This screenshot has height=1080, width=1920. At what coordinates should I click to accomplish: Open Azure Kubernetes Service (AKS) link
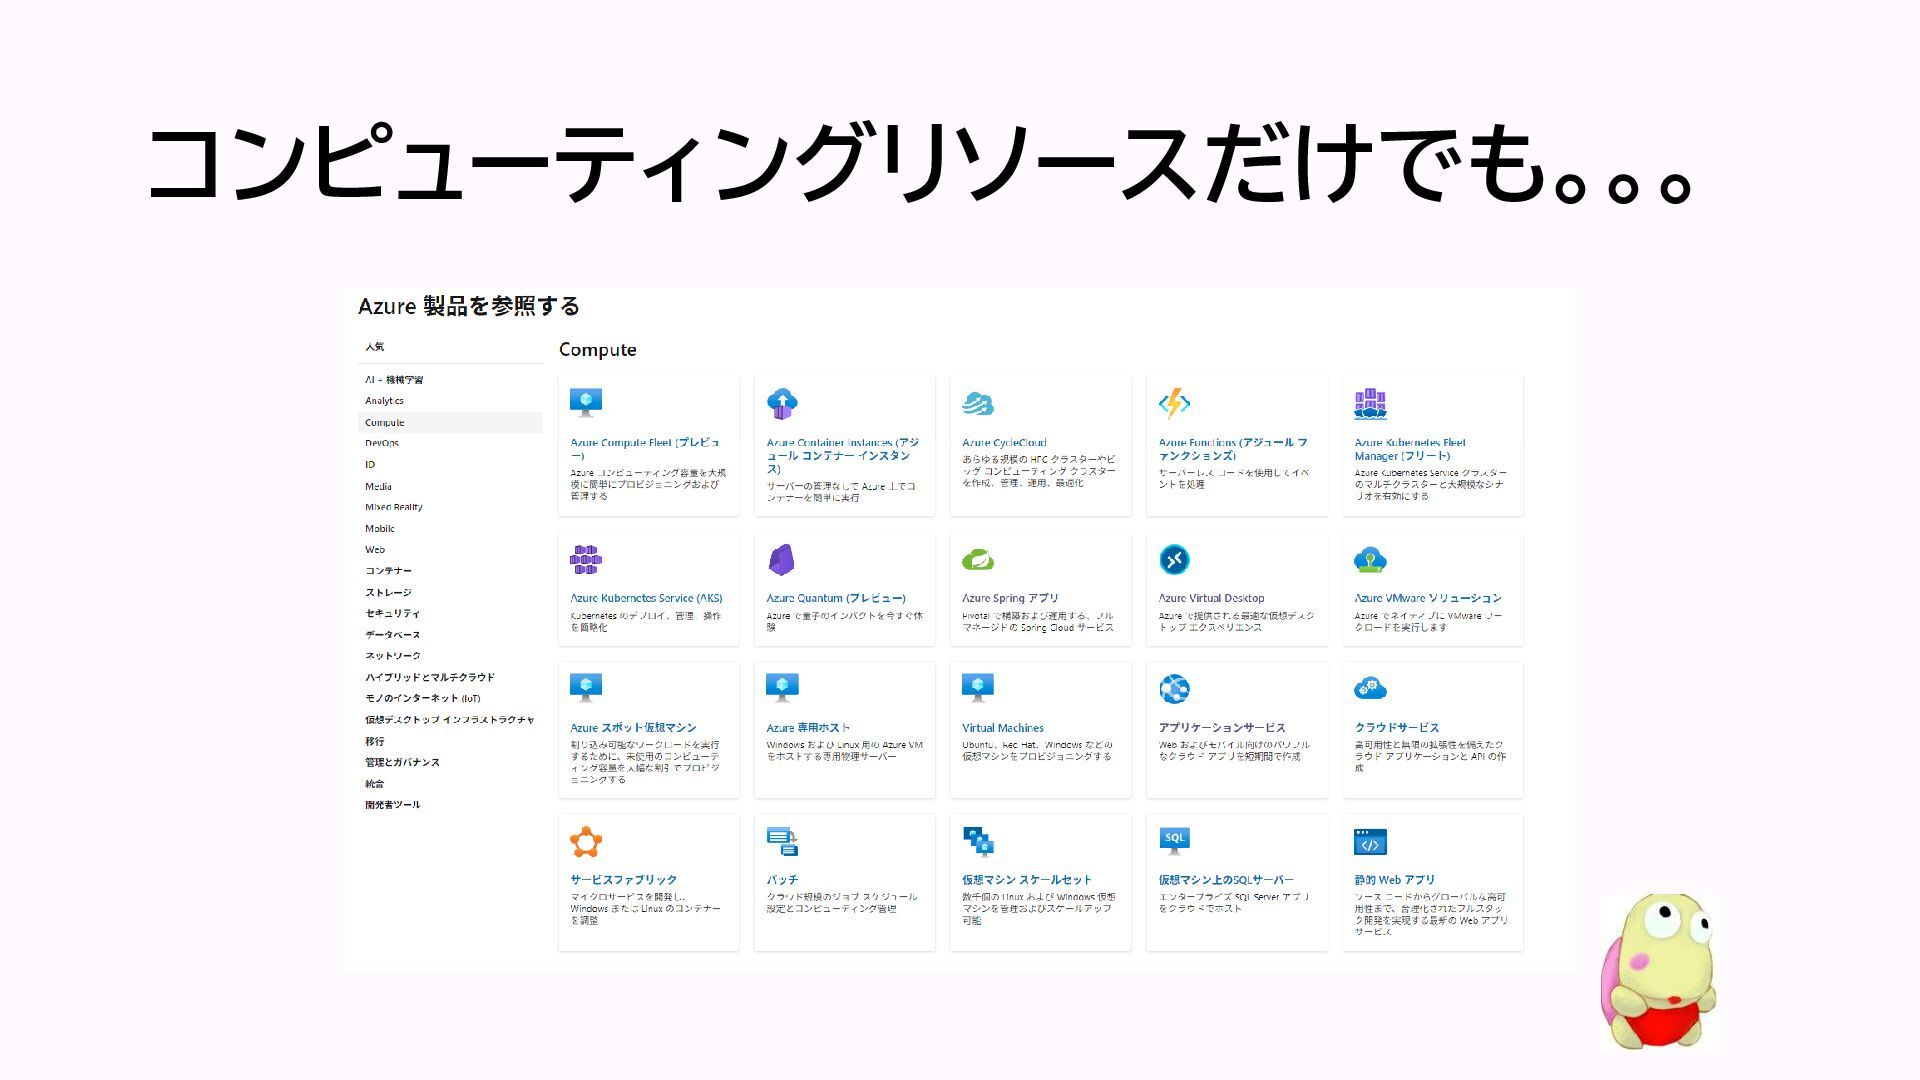coord(646,598)
